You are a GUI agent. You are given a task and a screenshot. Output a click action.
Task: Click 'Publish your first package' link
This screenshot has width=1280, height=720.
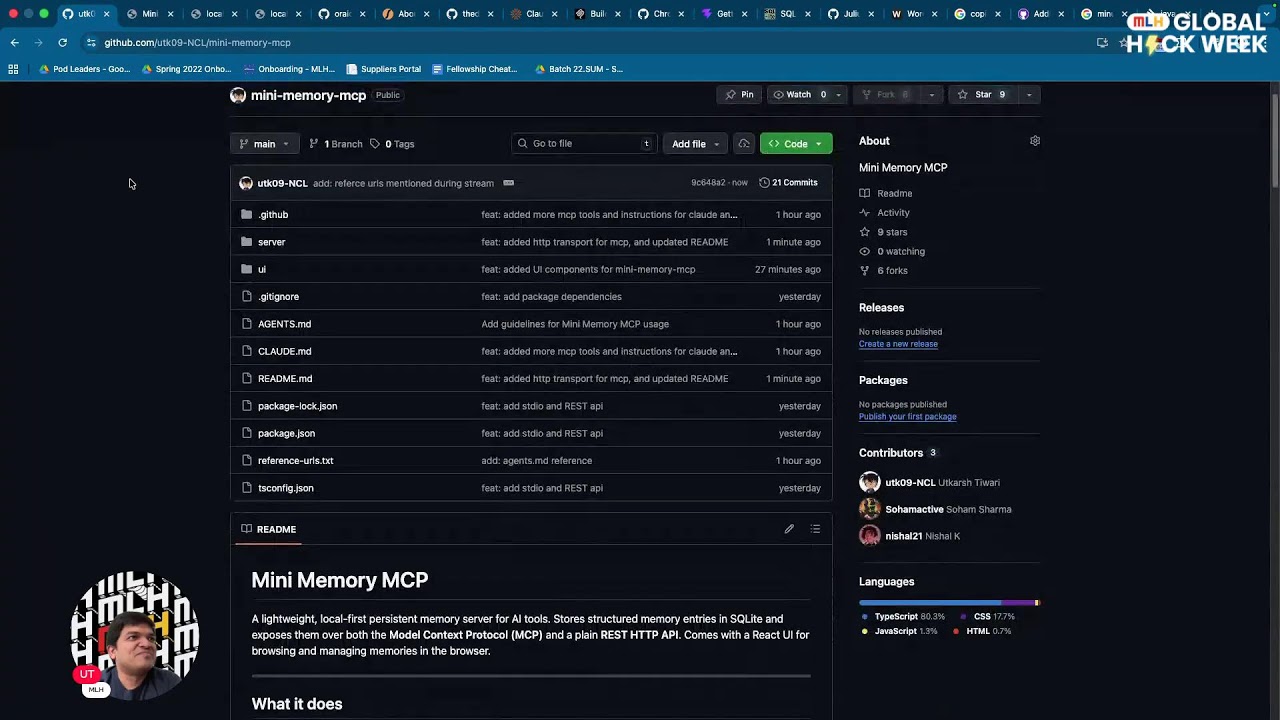pyautogui.click(x=907, y=417)
